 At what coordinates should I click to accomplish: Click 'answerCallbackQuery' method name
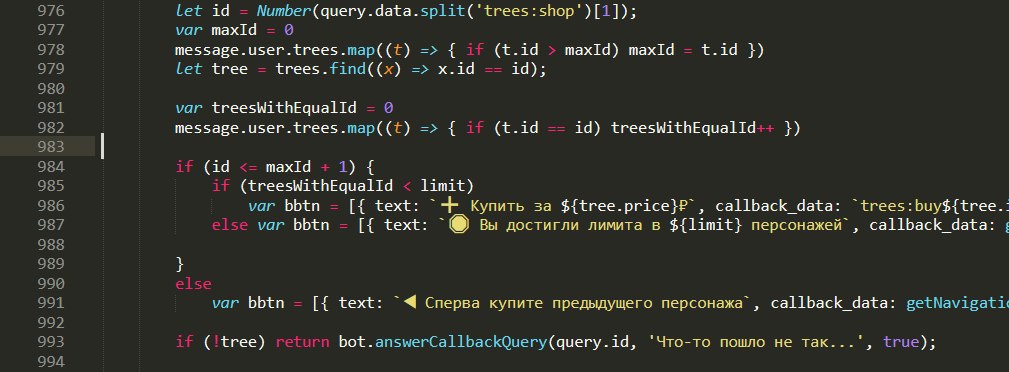pos(460,342)
